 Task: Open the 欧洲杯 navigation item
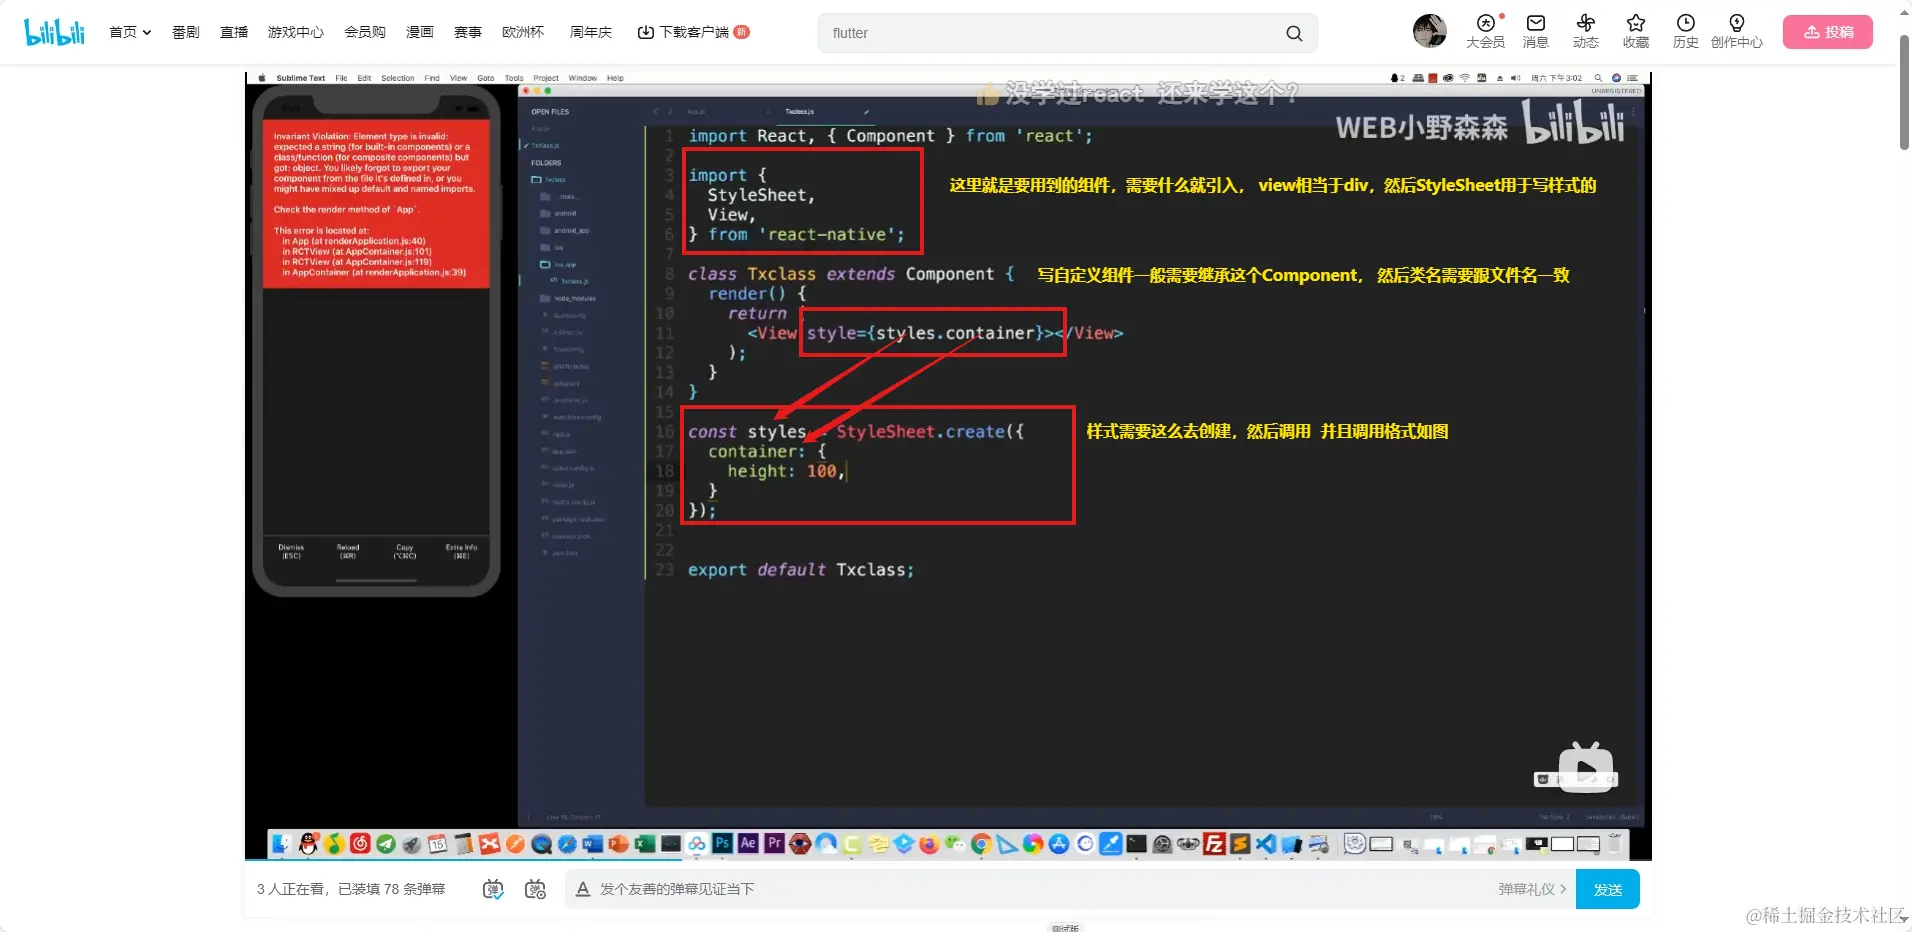tap(523, 32)
